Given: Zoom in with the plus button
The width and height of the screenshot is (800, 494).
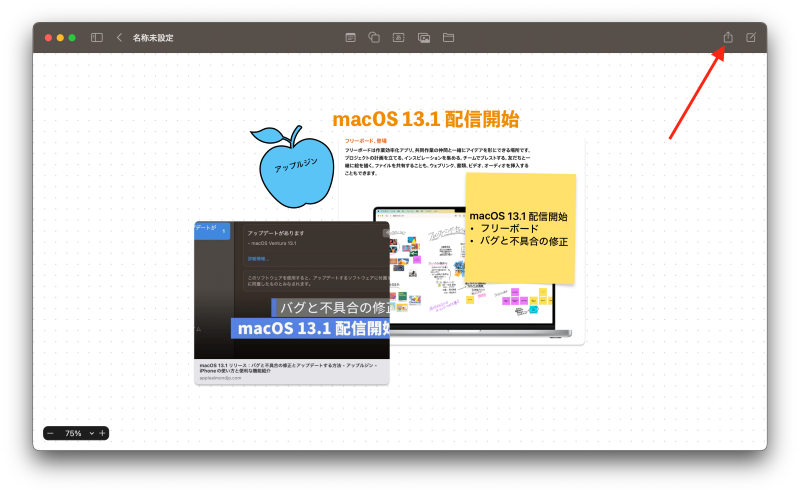Looking at the screenshot, I should tap(103, 433).
